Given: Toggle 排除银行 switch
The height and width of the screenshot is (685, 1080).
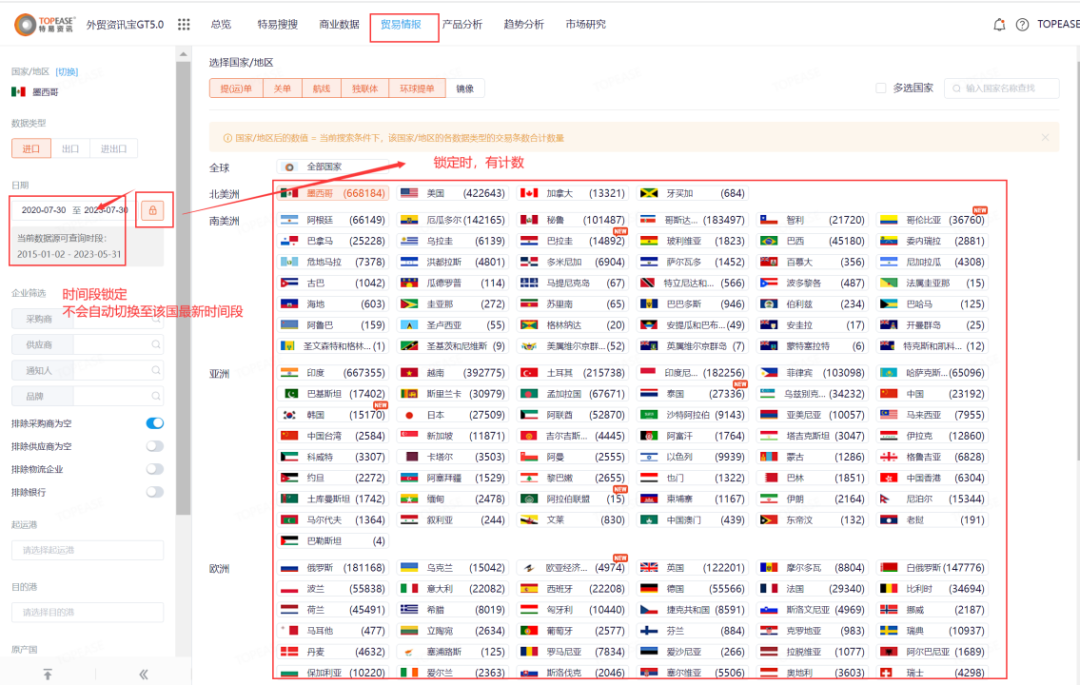Looking at the screenshot, I should [155, 492].
